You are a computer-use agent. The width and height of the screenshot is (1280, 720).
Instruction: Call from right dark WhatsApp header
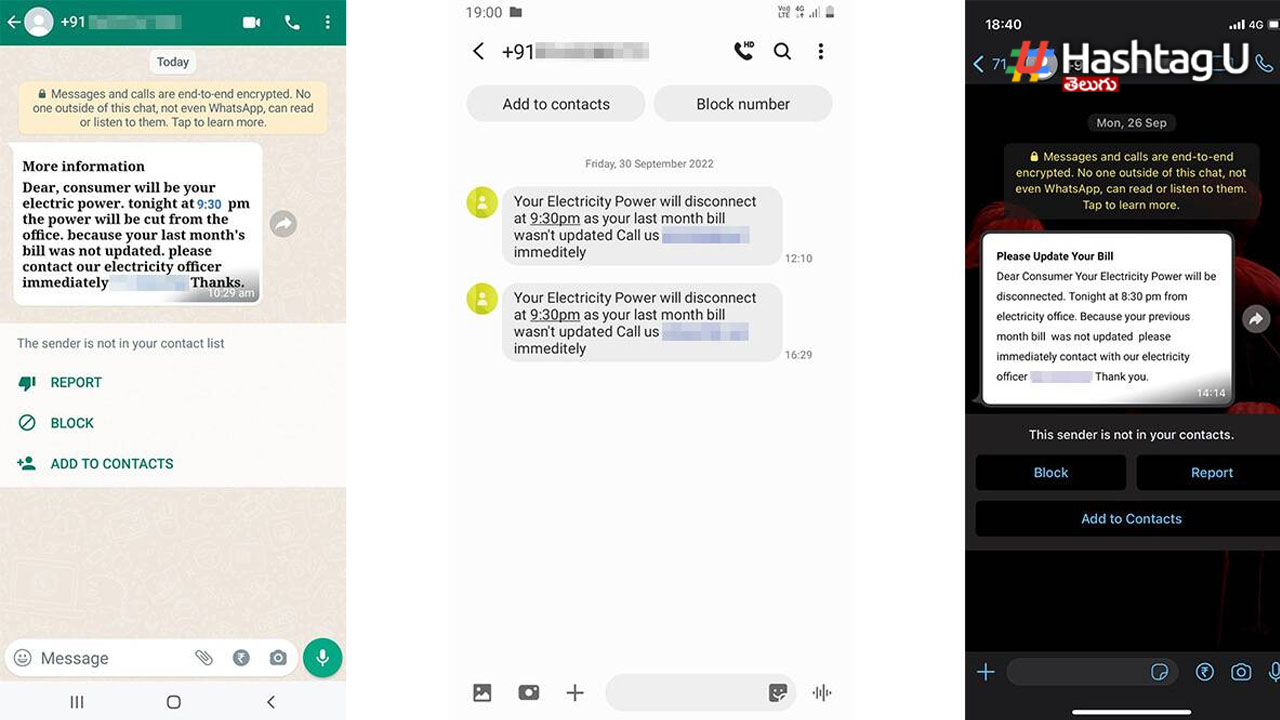(1264, 63)
